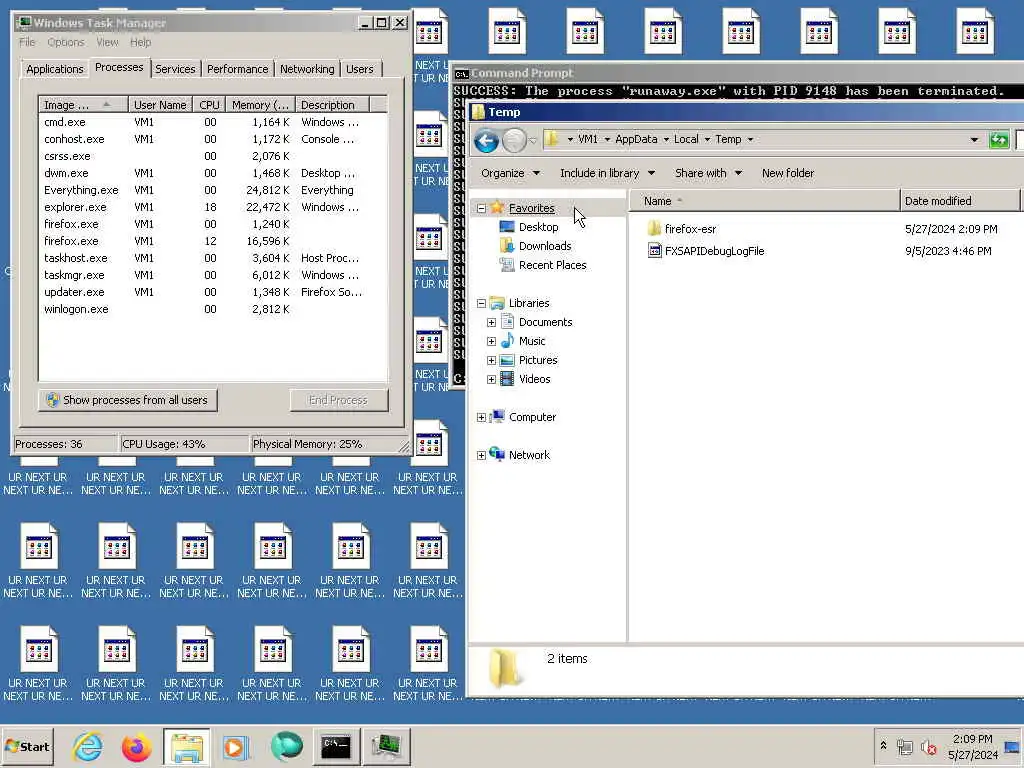Expand the Network tree node

(x=481, y=455)
